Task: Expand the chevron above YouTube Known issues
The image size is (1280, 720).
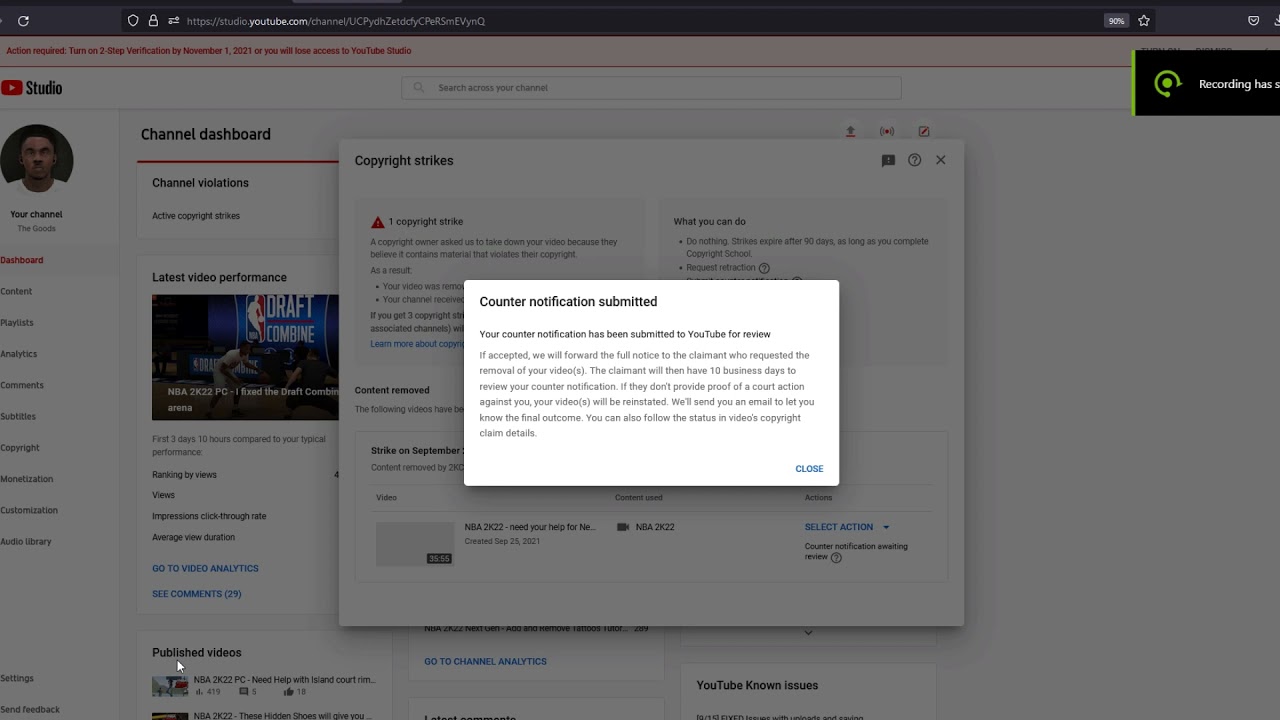Action: 808,632
